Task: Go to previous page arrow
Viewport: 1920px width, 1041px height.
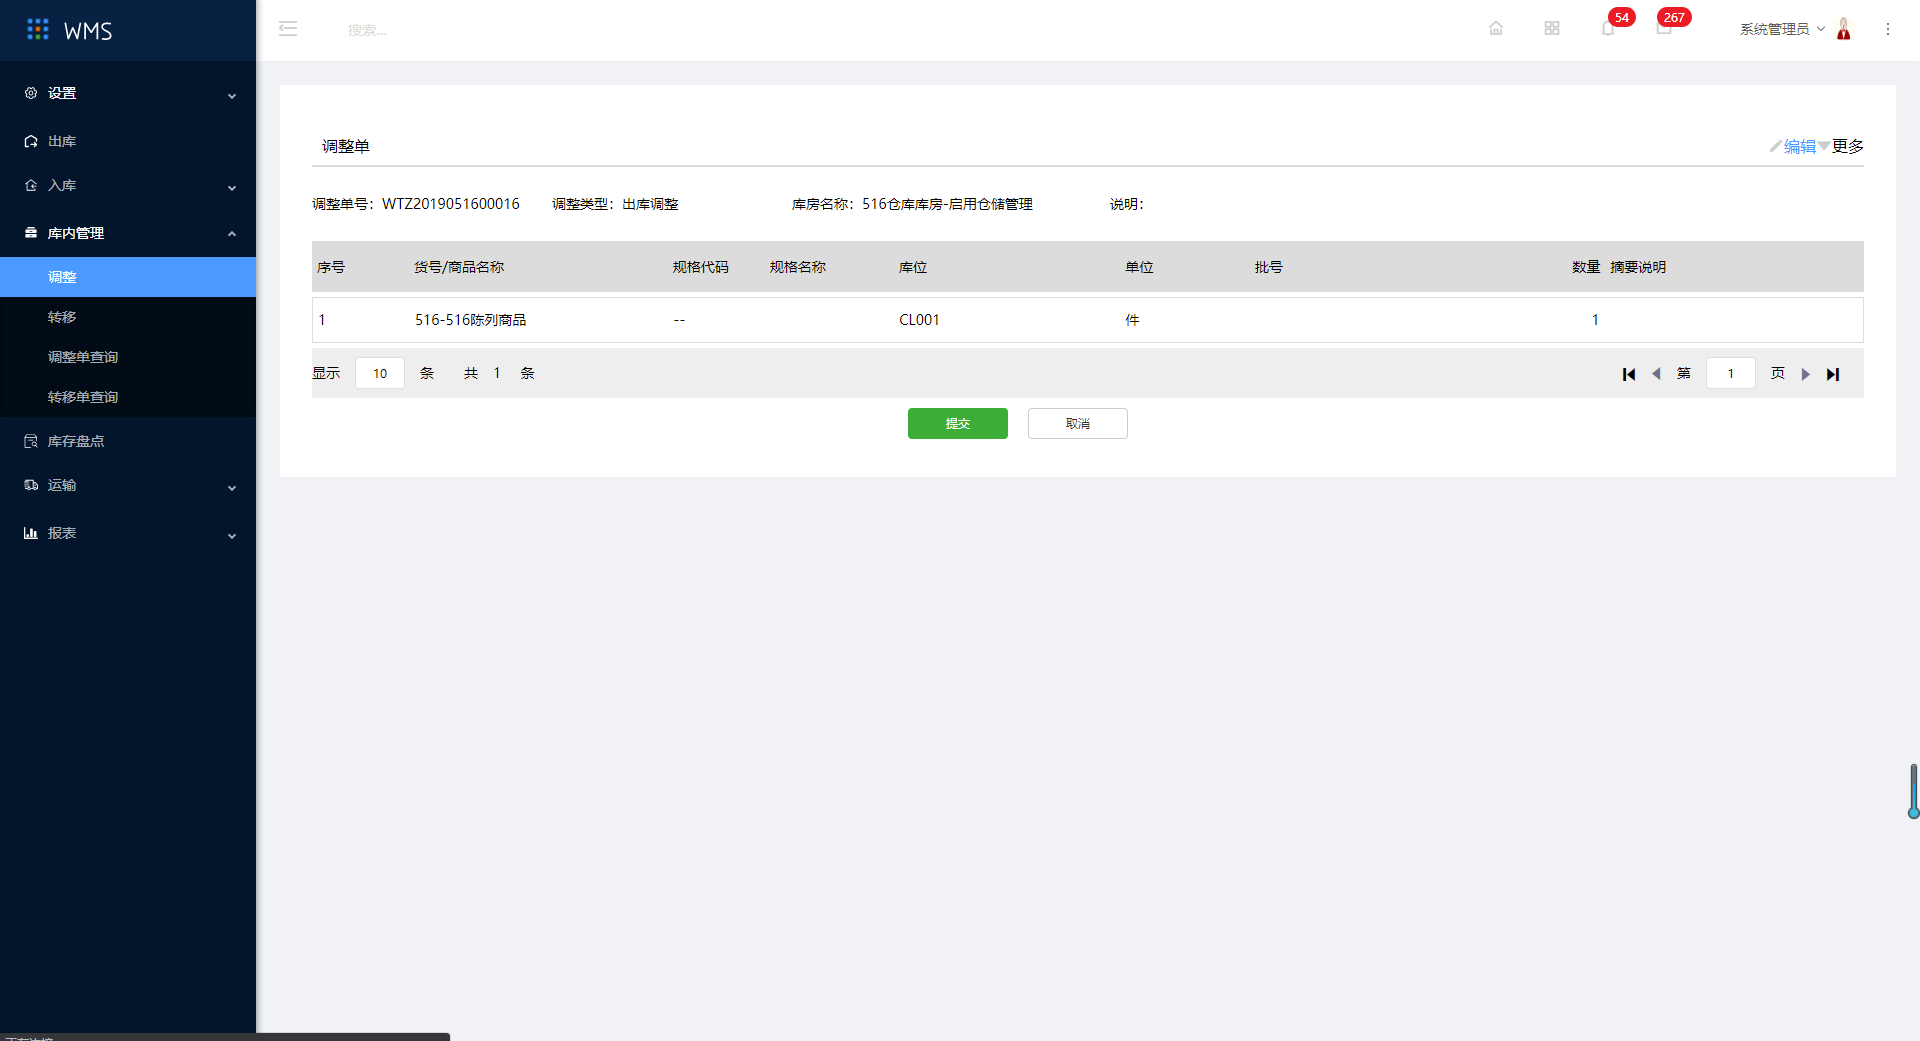Action: pos(1656,374)
